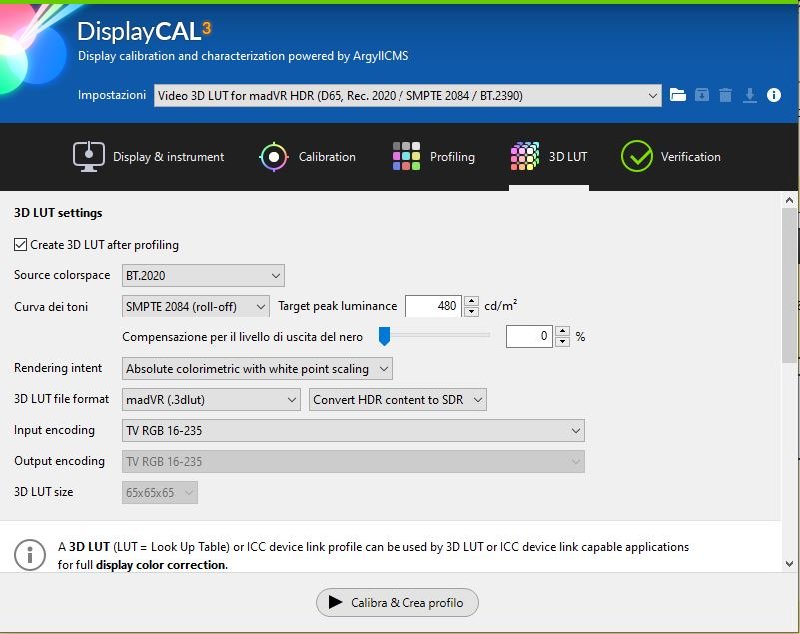Open 3D LUT file format madVR dropdown
This screenshot has width=800, height=634.
tap(211, 399)
